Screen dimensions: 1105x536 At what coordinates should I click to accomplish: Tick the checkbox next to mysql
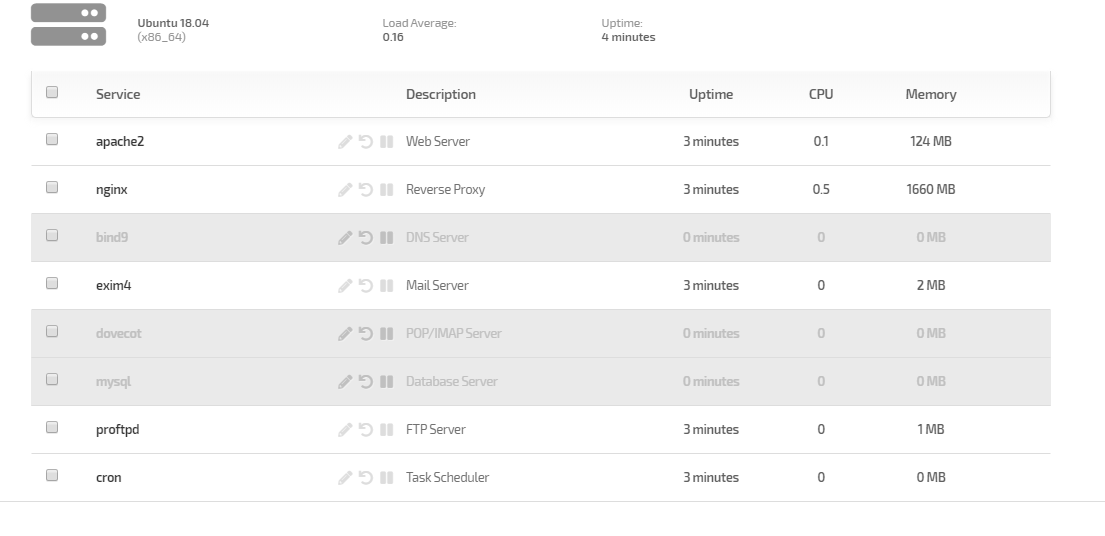tap(51, 379)
